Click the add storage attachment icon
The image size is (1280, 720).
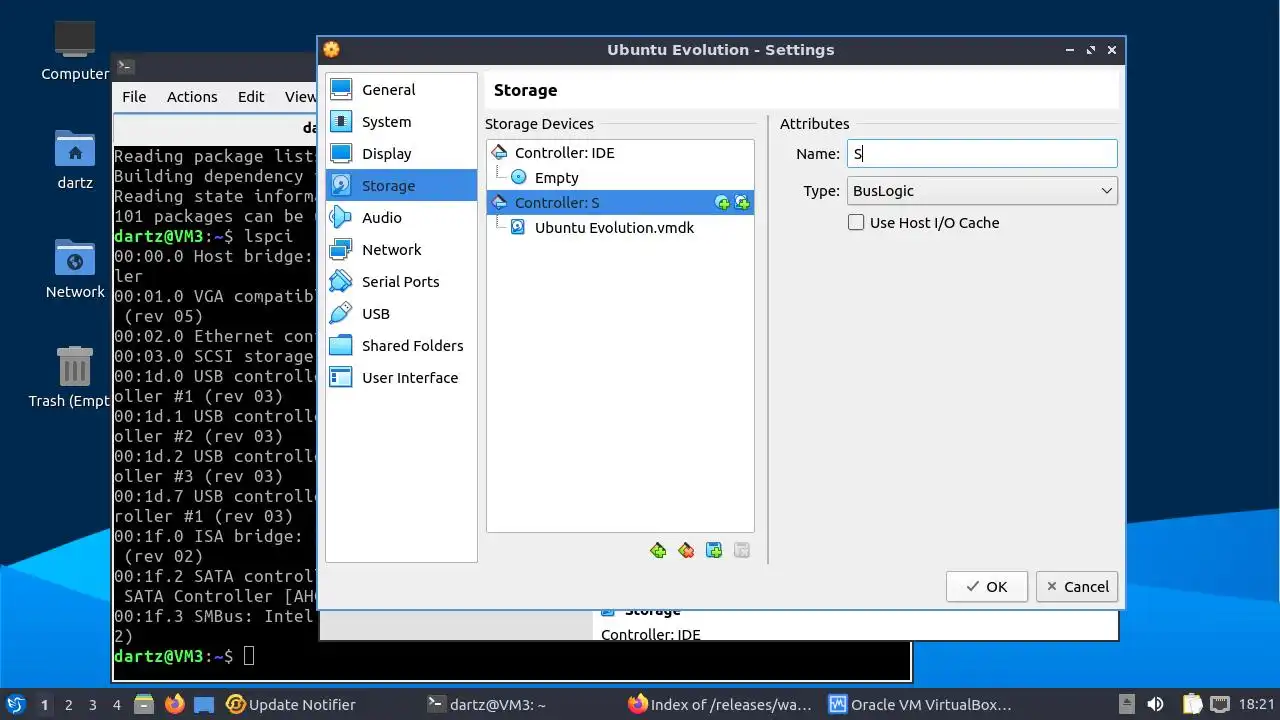(x=714, y=550)
